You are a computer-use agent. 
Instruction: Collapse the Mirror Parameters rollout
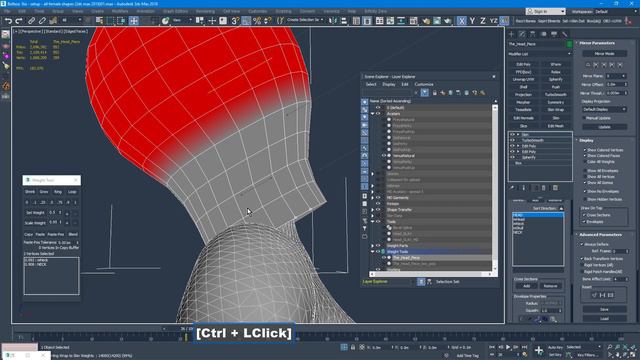(x=596, y=43)
